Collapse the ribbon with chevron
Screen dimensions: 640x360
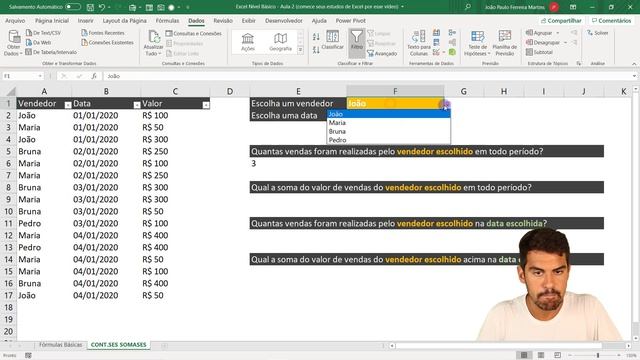634,64
